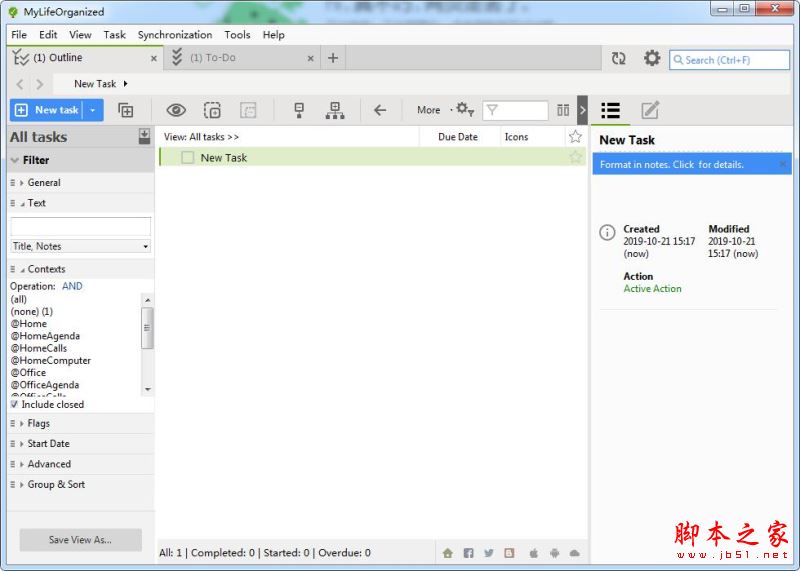800x571 pixels.
Task: Click the synchronize icon
Action: (618, 58)
